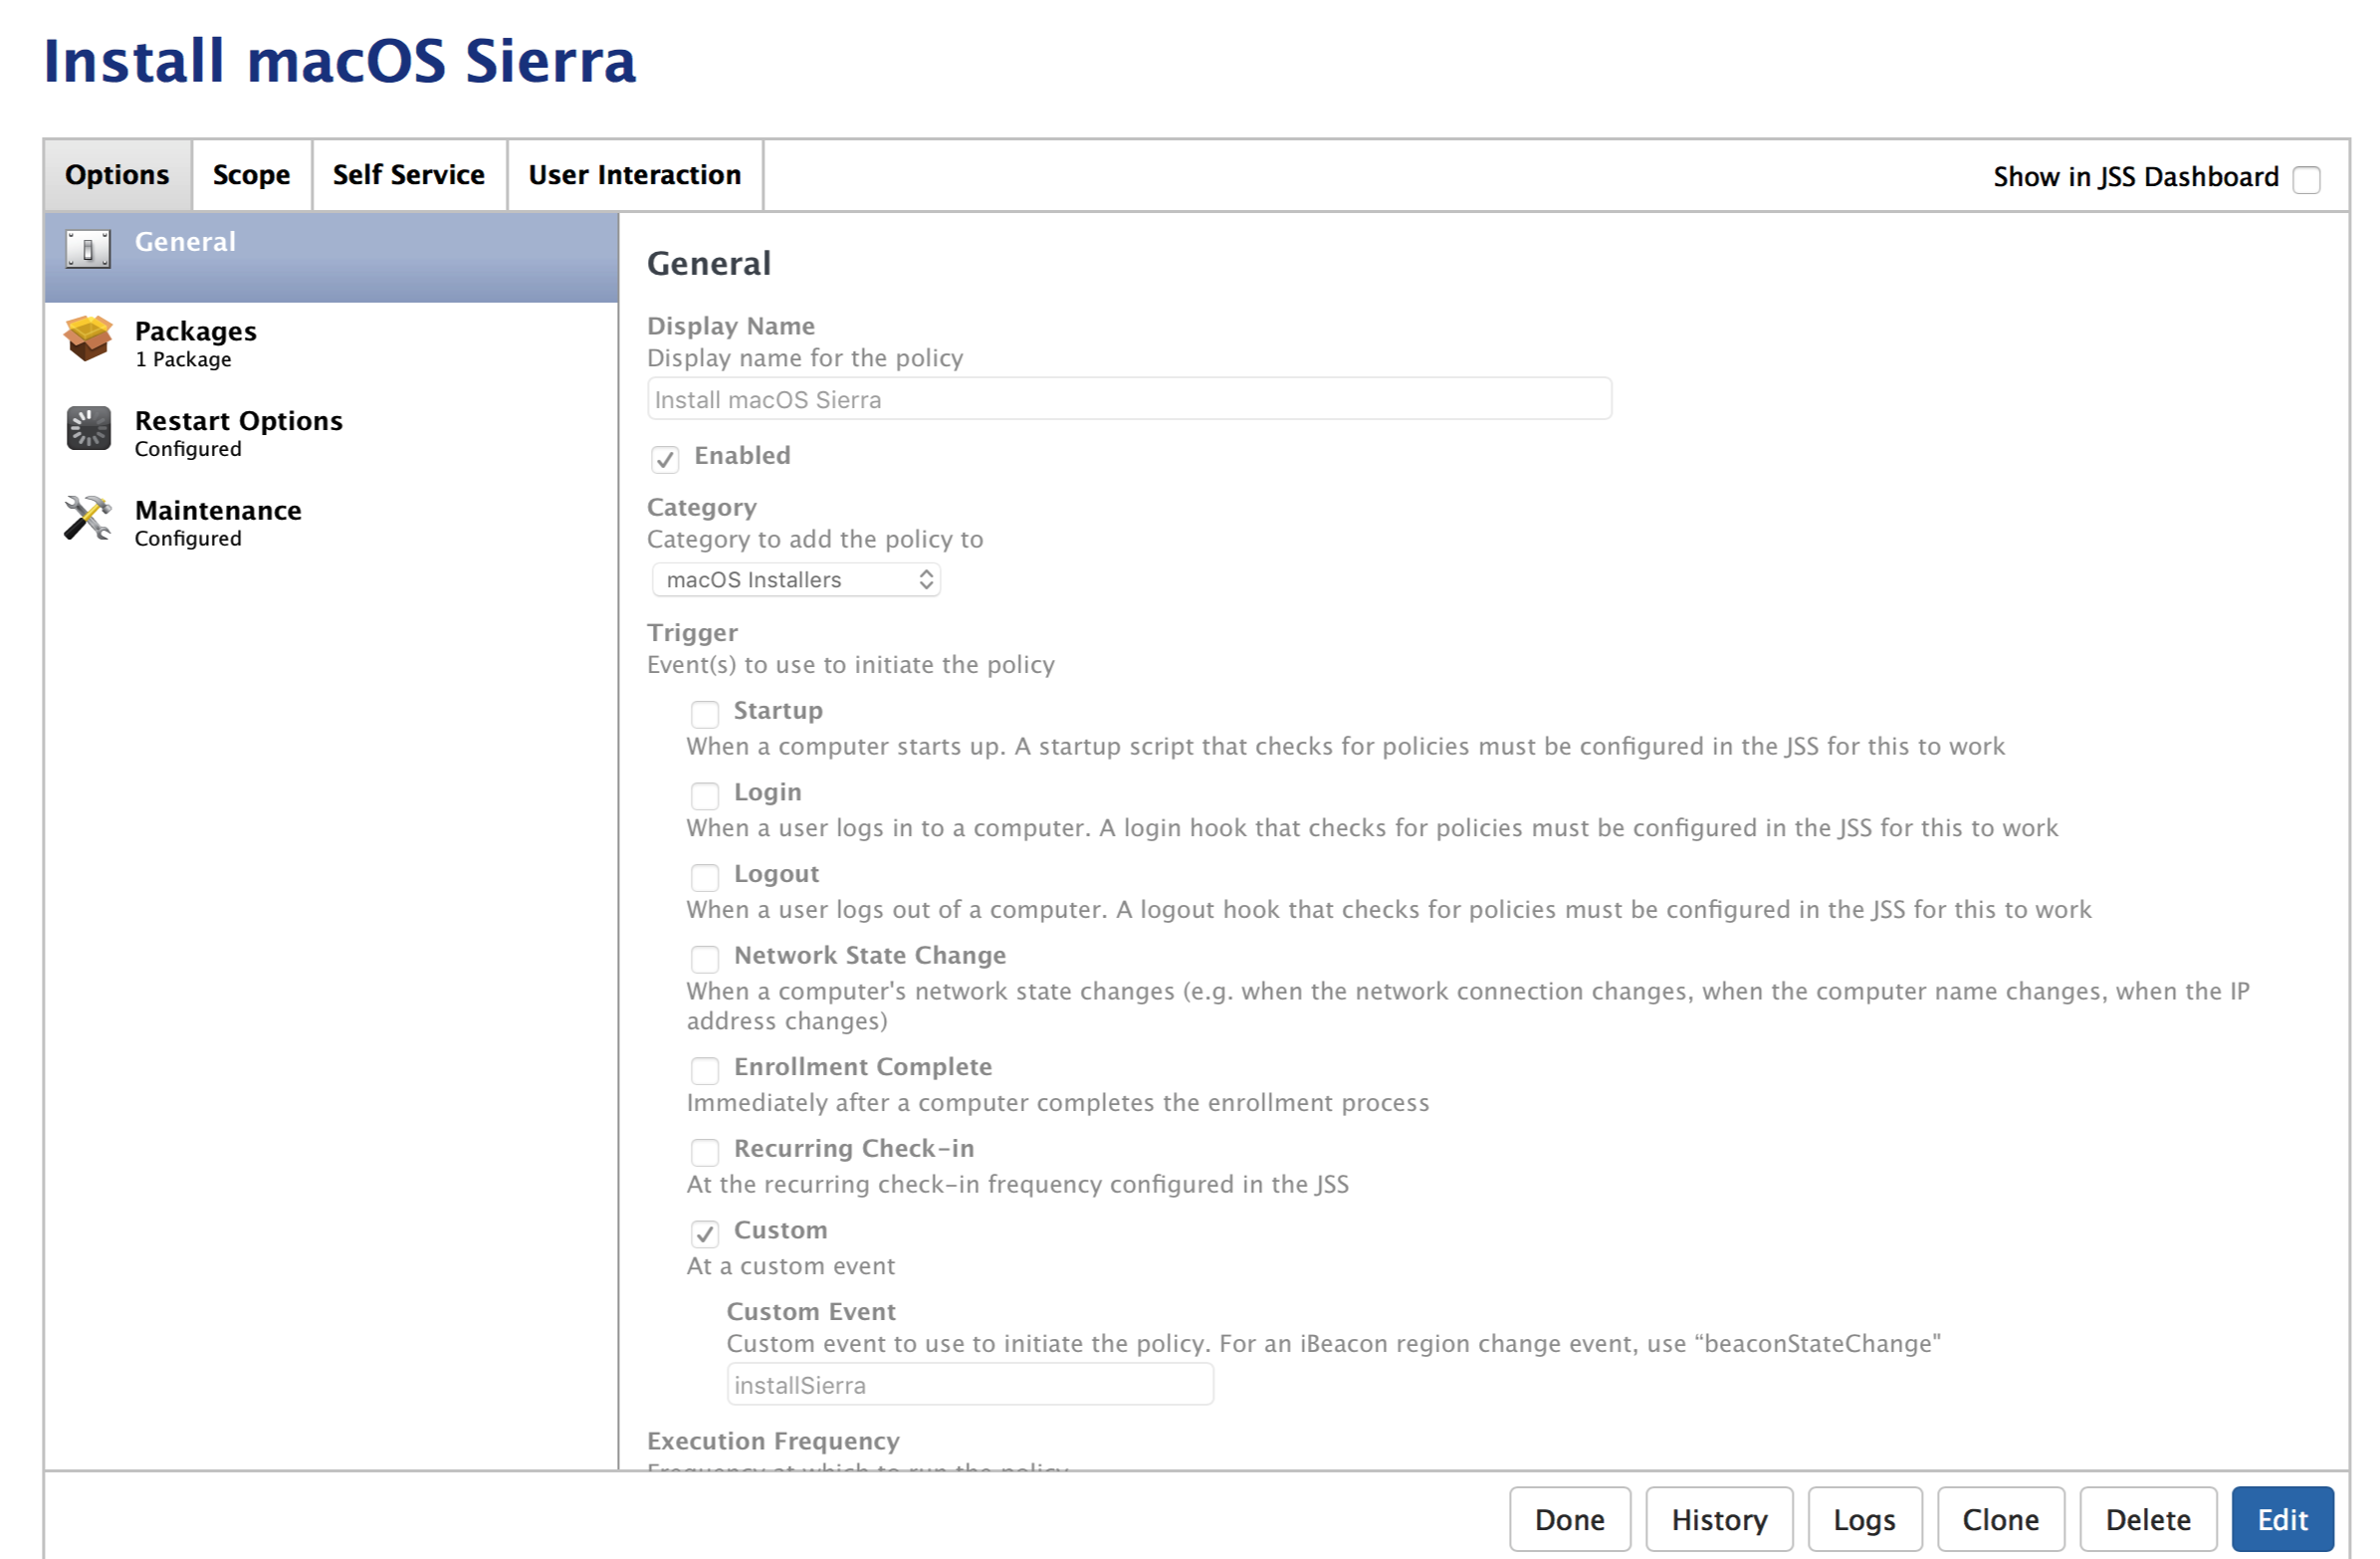
Task: Open policy Logs
Action: tap(1864, 1519)
